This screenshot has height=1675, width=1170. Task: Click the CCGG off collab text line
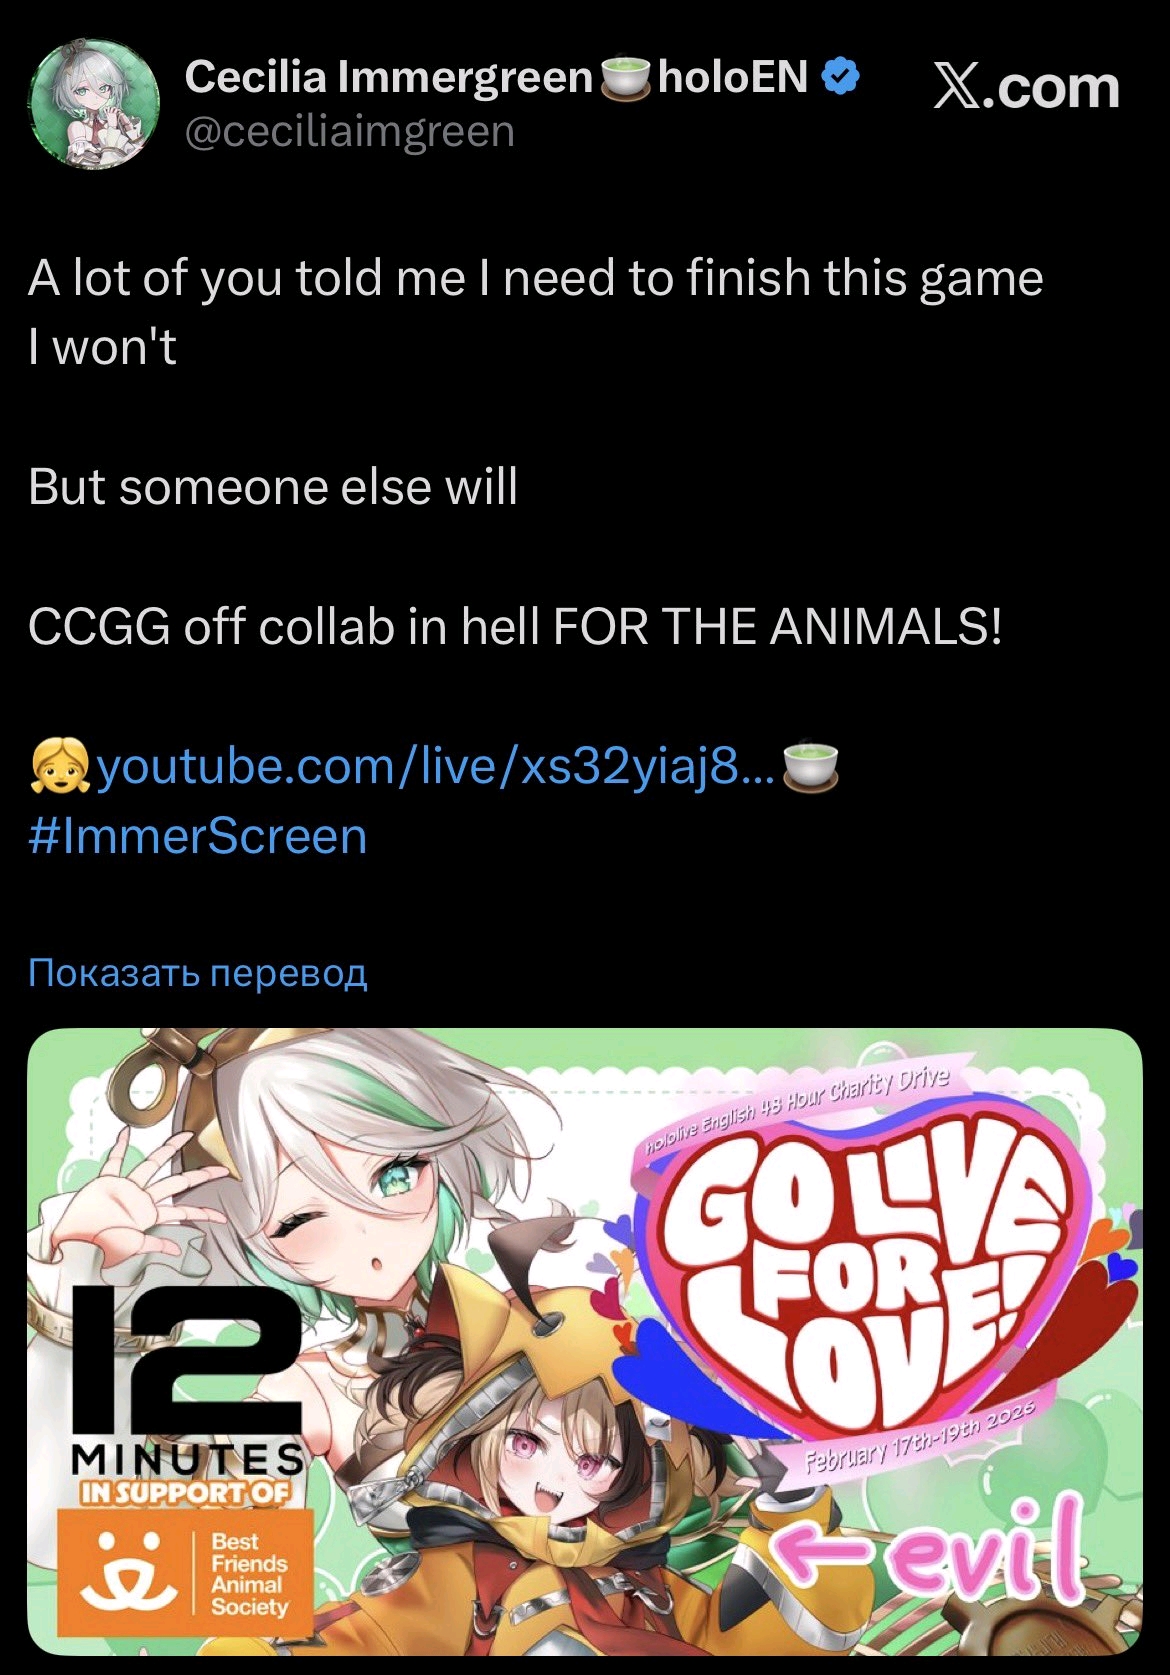pos(515,627)
